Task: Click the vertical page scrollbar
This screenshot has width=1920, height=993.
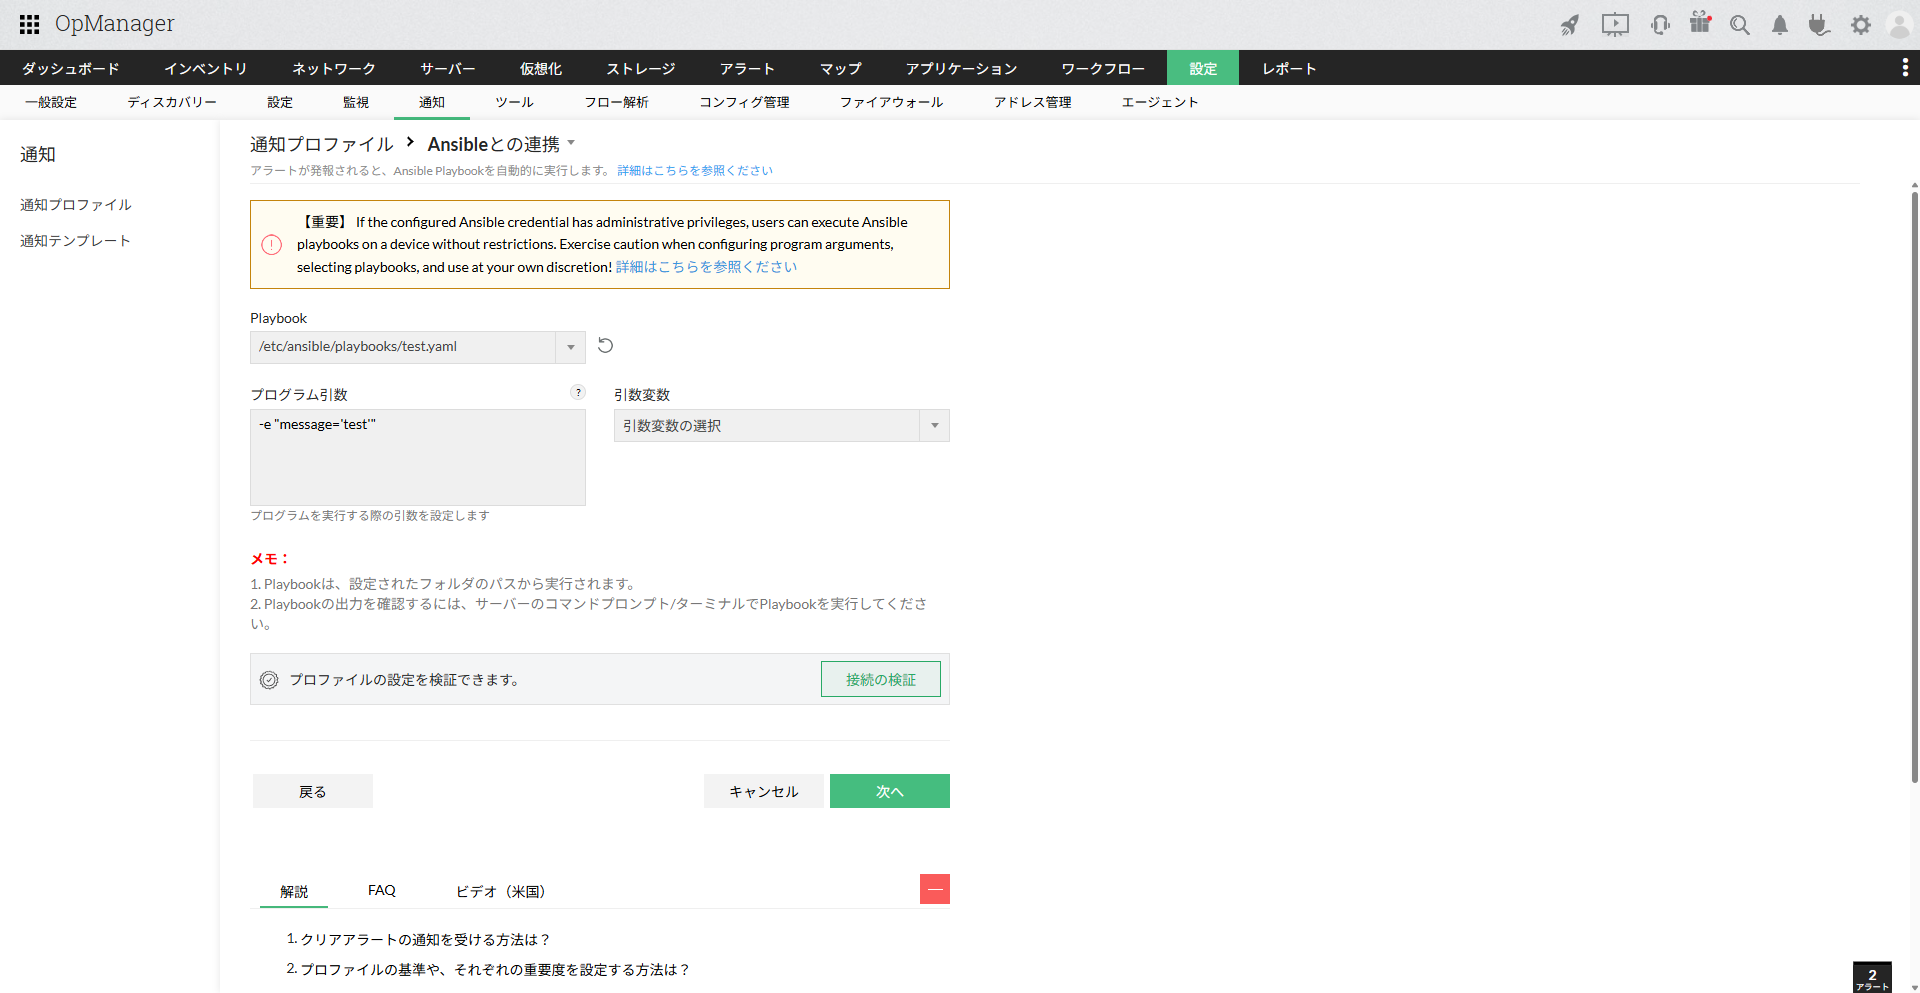Action: click(x=1914, y=486)
